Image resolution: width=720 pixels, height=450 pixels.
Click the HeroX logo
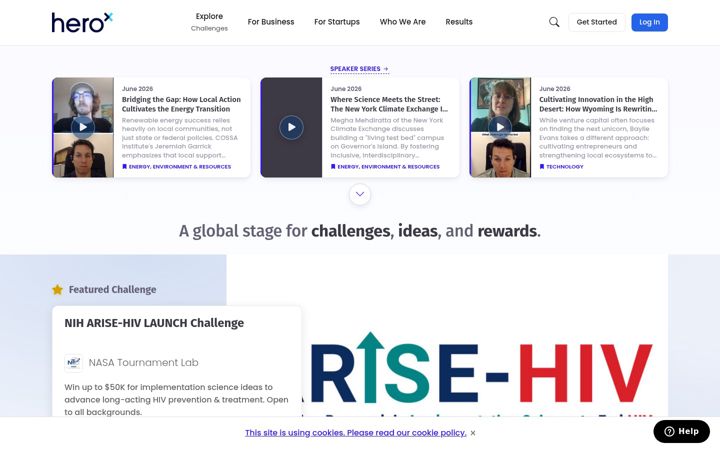(82, 22)
